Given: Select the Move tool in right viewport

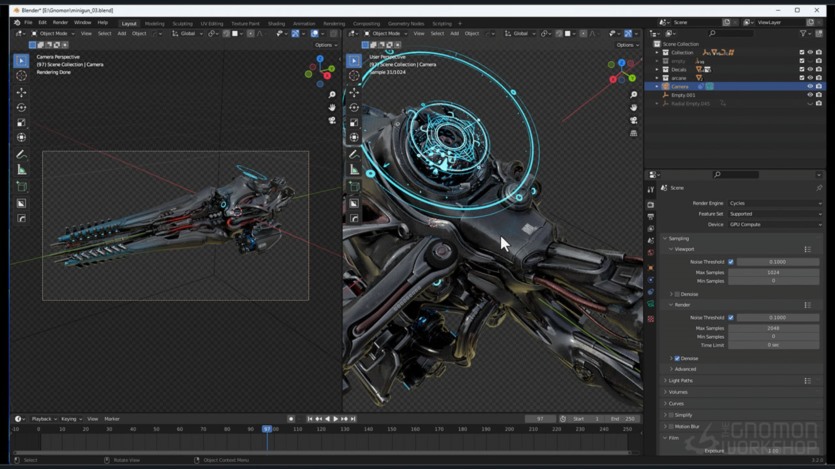Looking at the screenshot, I should click(x=354, y=92).
